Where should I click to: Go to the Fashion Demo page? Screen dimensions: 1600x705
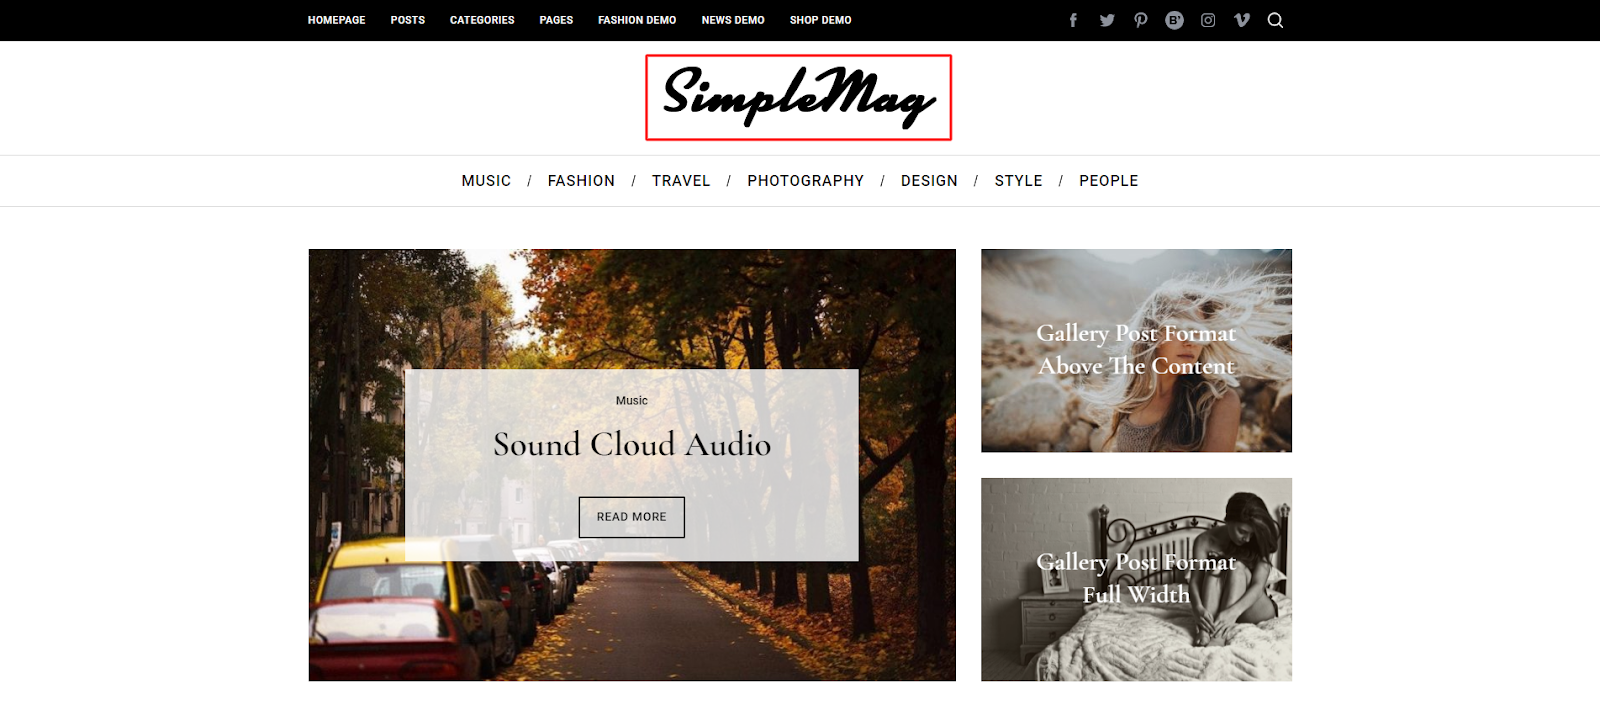pos(637,20)
